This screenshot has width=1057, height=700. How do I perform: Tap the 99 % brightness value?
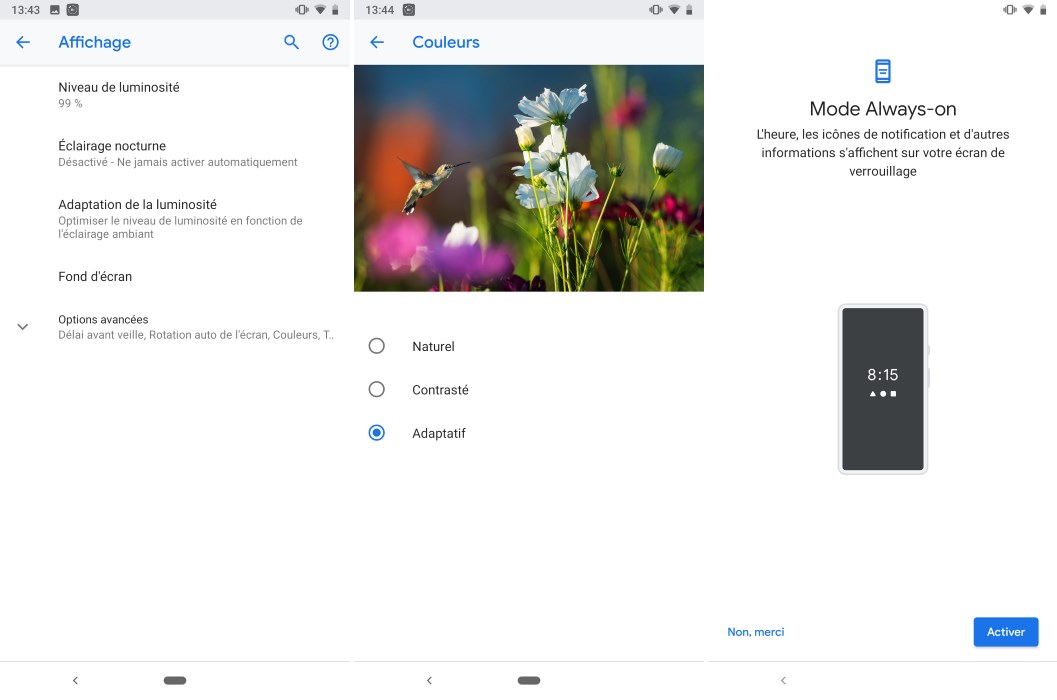70,103
